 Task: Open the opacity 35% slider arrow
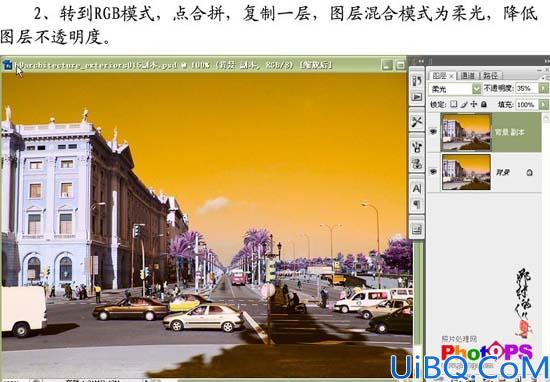543,88
